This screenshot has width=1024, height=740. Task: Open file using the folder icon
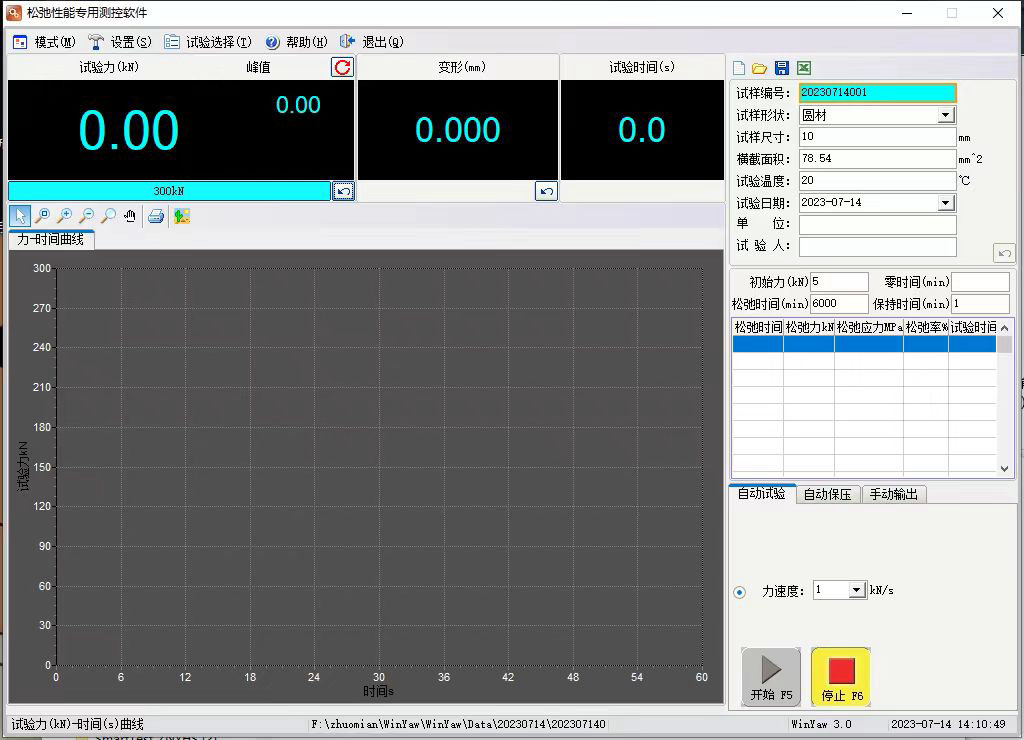[759, 68]
